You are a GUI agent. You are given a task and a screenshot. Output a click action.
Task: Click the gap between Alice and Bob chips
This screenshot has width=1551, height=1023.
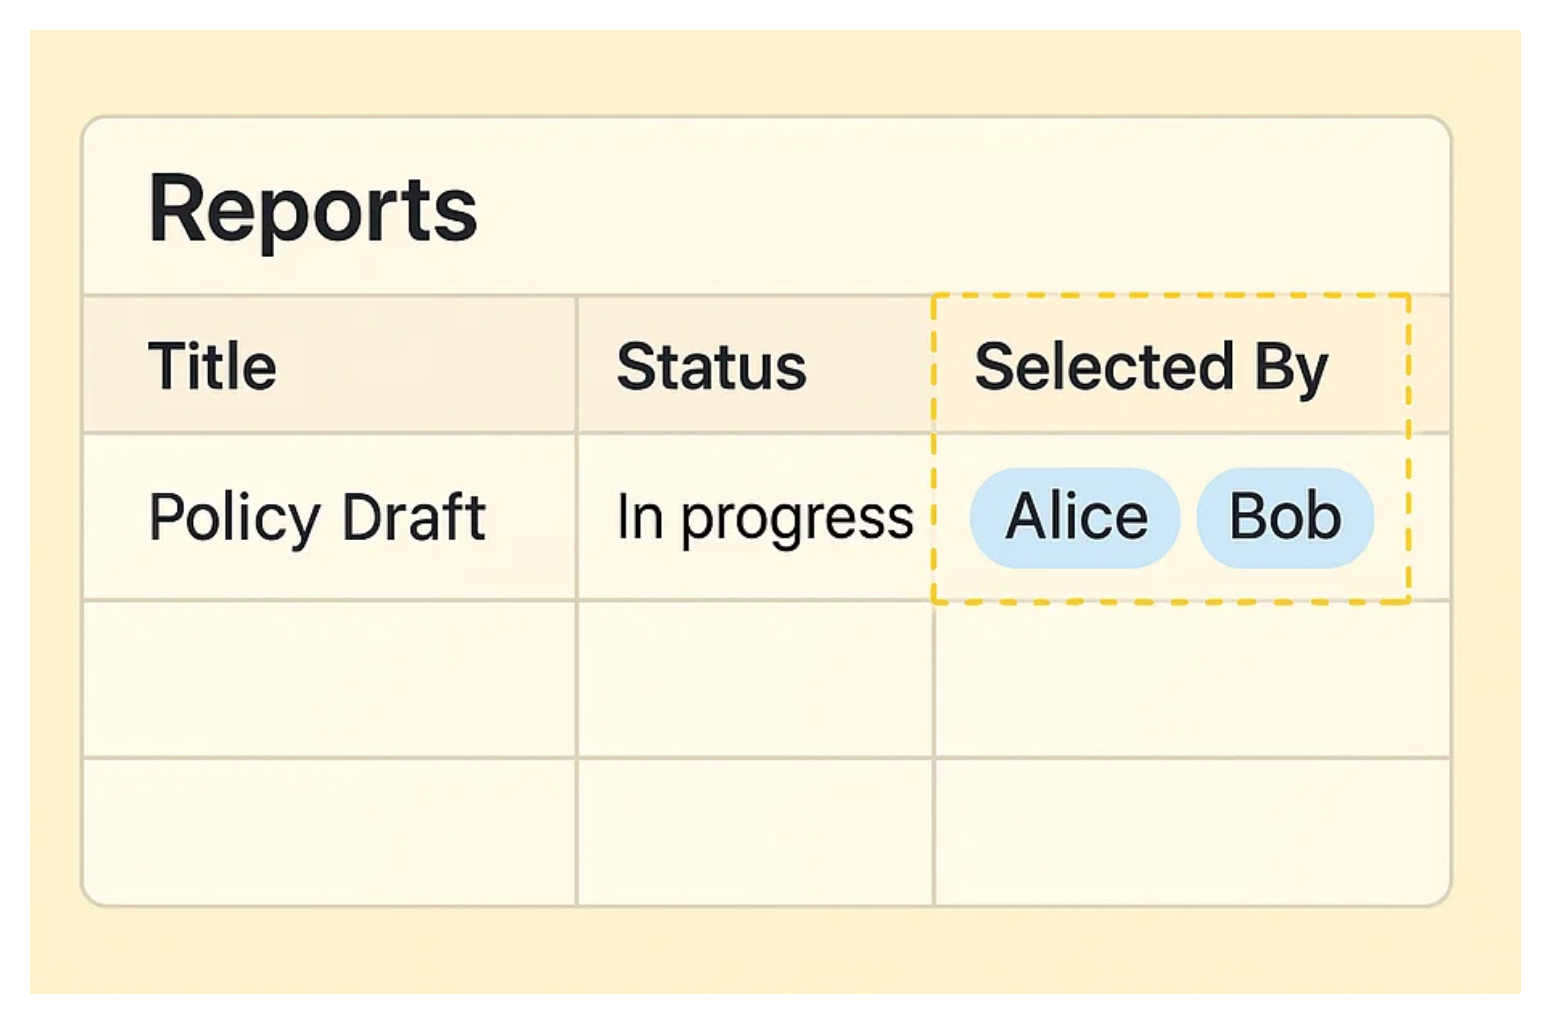[x=1189, y=517]
